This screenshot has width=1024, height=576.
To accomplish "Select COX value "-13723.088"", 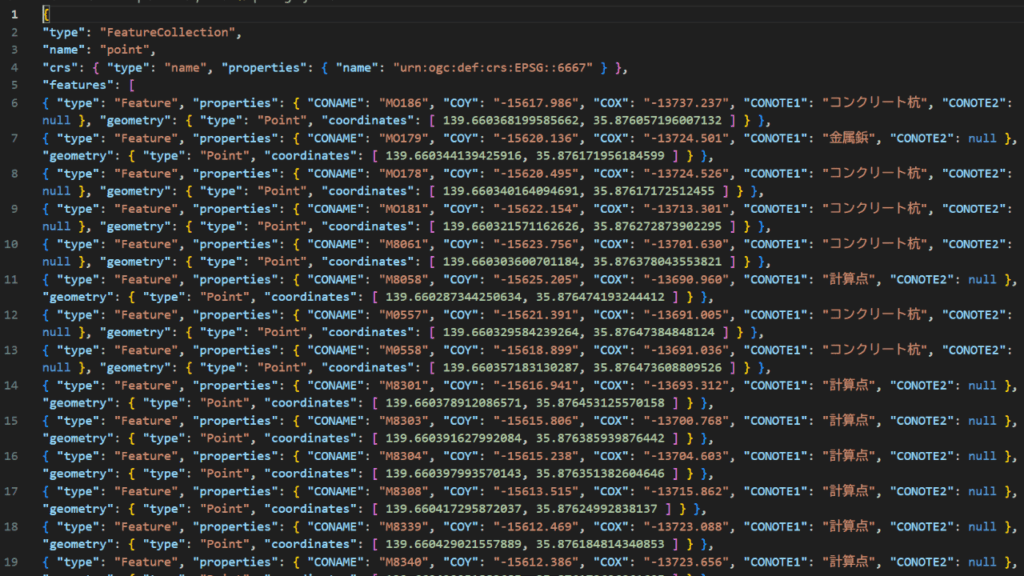I will click(686, 526).
